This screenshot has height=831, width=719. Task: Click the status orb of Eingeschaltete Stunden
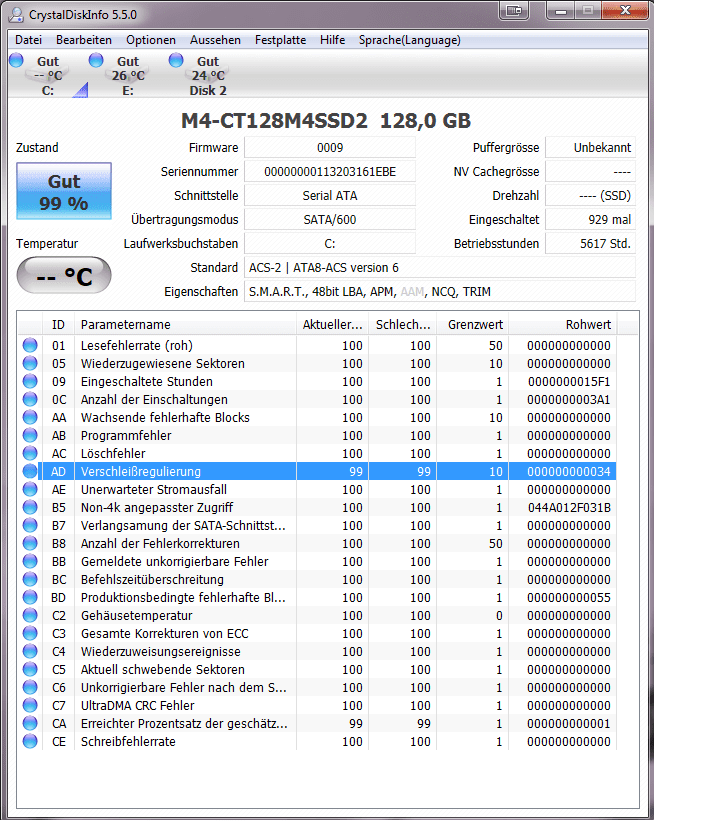30,382
